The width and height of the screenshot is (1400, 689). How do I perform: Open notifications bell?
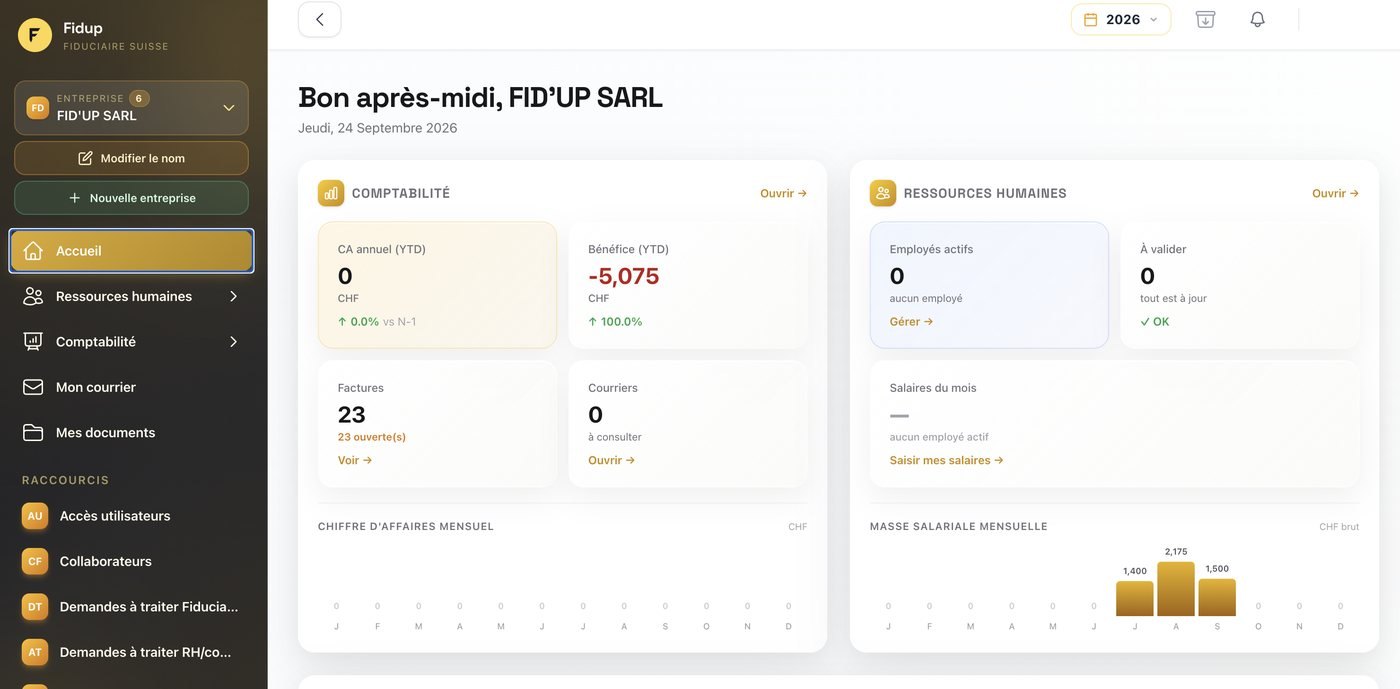1258,19
